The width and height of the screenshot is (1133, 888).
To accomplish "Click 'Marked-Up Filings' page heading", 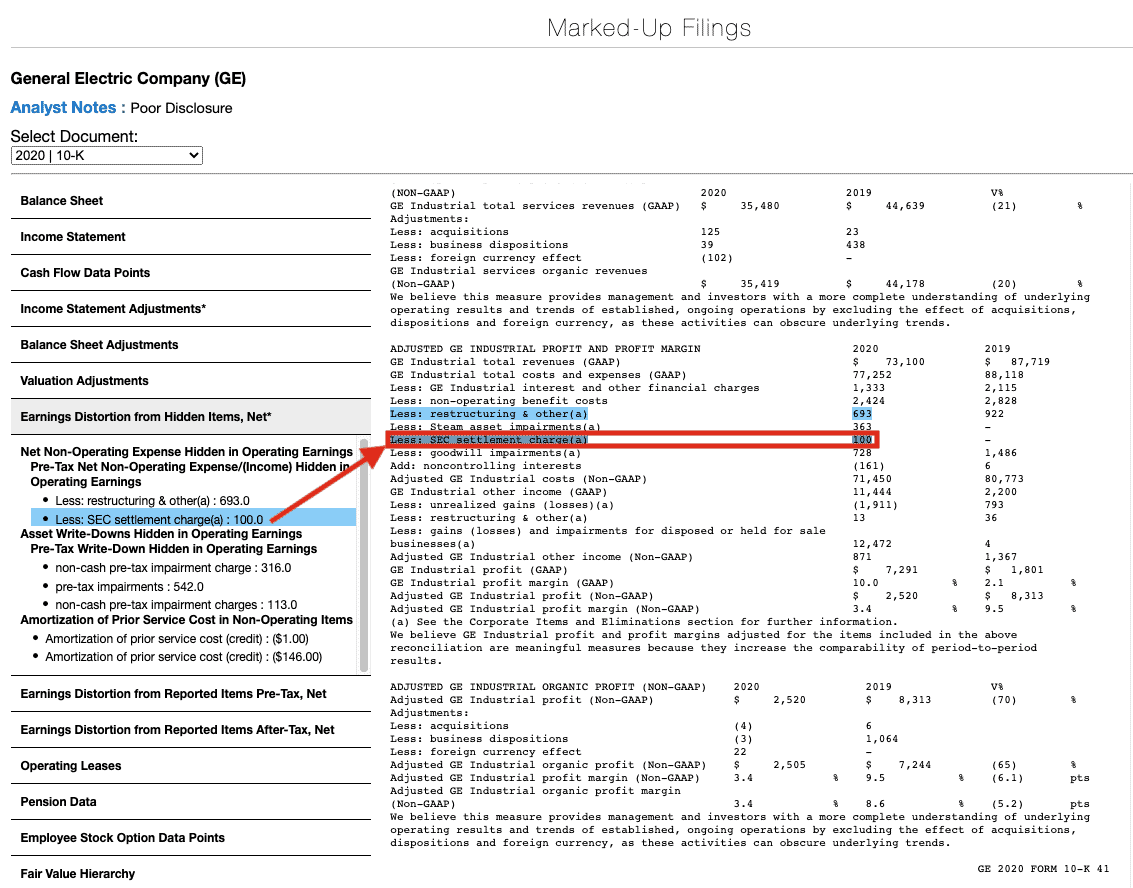I will click(x=649, y=28).
